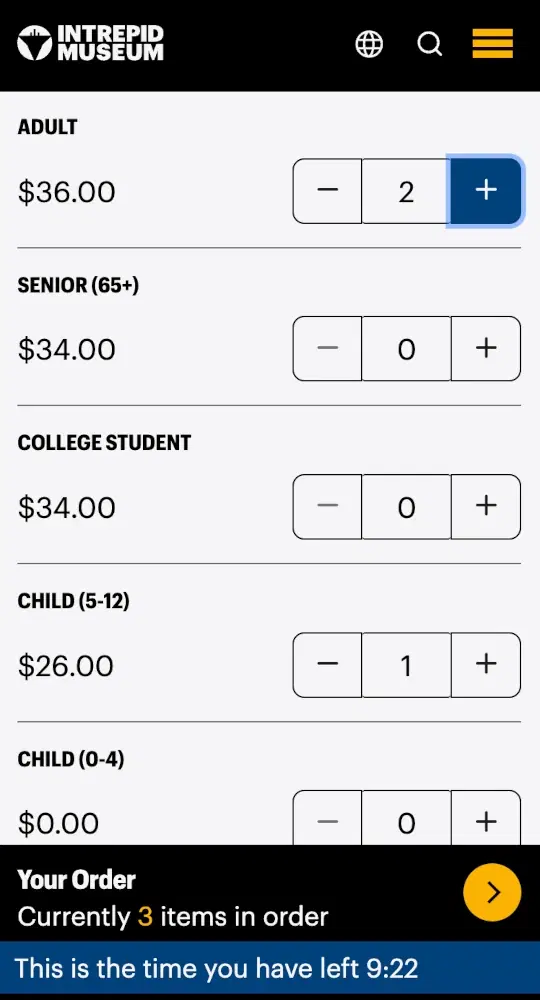Proceed with the yellow arrow button

tap(492, 893)
